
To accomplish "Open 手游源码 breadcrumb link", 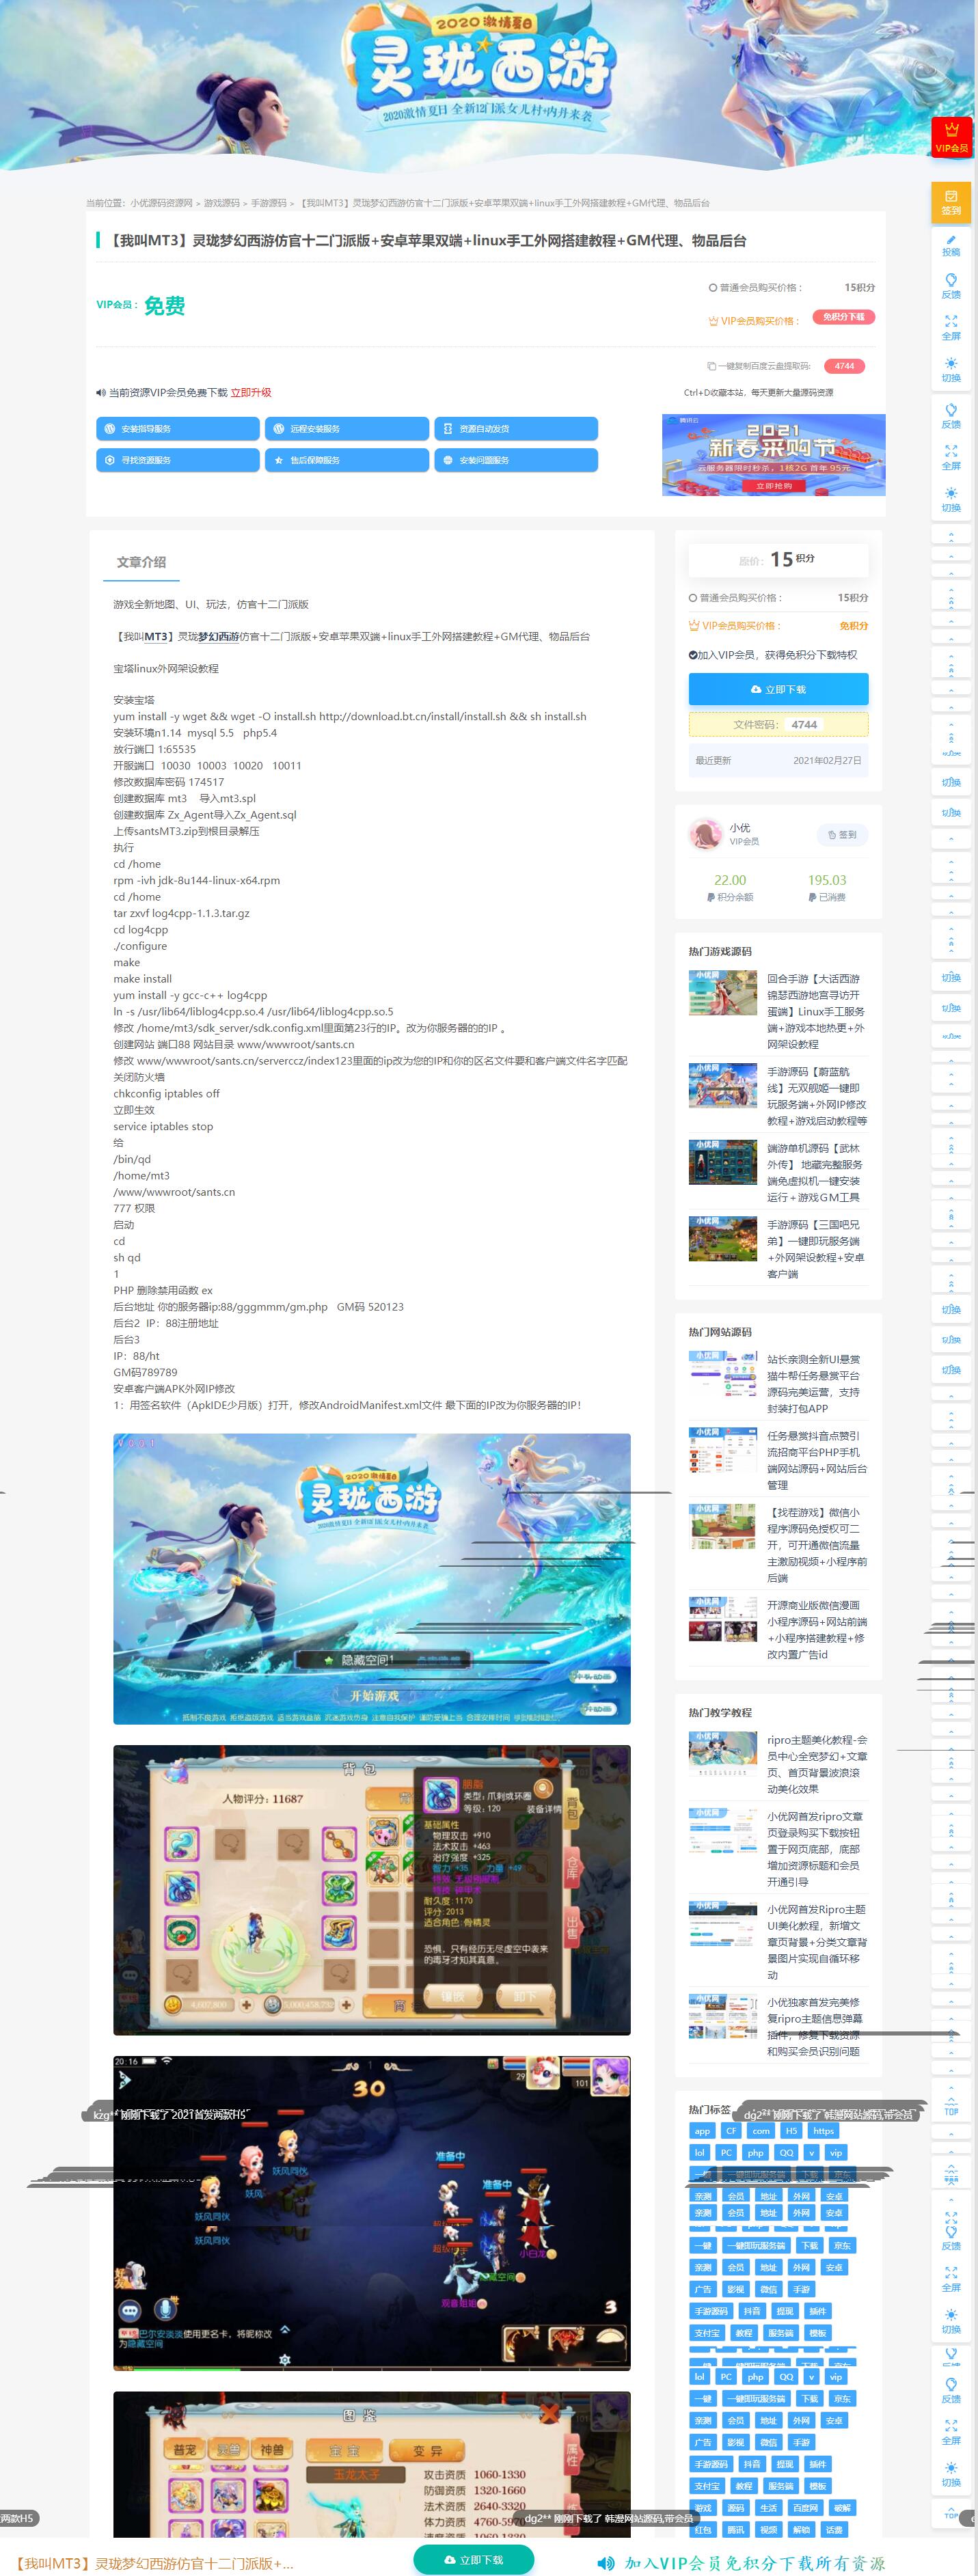I will [269, 203].
